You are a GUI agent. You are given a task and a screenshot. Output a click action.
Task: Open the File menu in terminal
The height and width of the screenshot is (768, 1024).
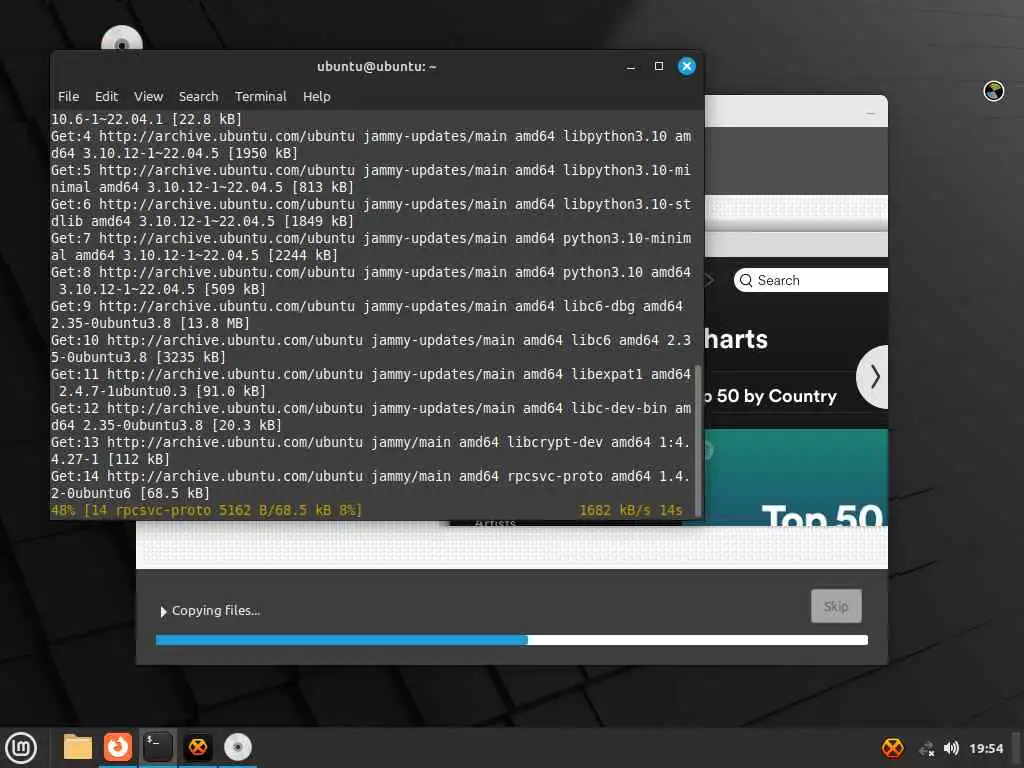(x=68, y=97)
